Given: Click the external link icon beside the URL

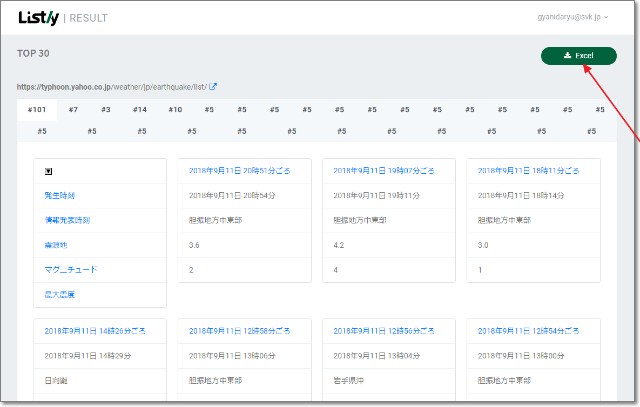Looking at the screenshot, I should point(213,87).
